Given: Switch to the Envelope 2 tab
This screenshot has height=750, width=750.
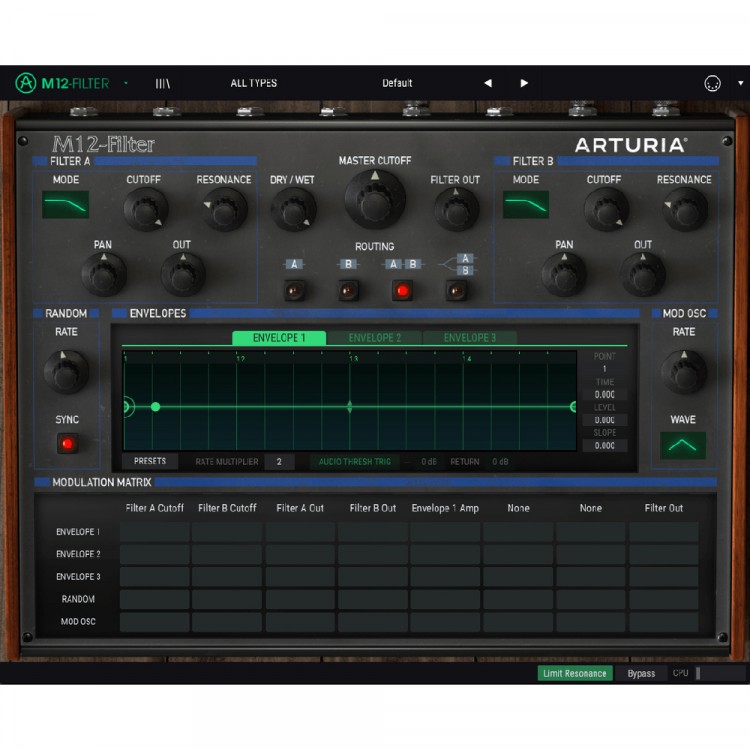Looking at the screenshot, I should coord(375,338).
